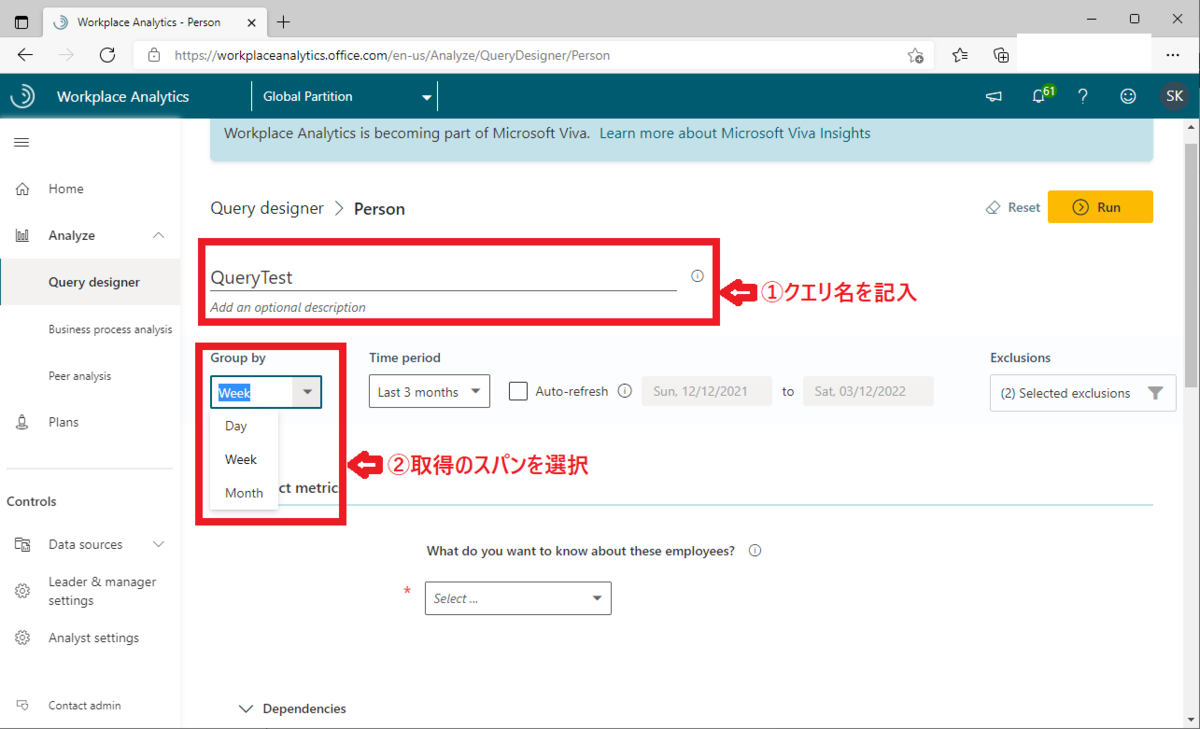Toggle the Group by dropdown arrow

click(307, 393)
